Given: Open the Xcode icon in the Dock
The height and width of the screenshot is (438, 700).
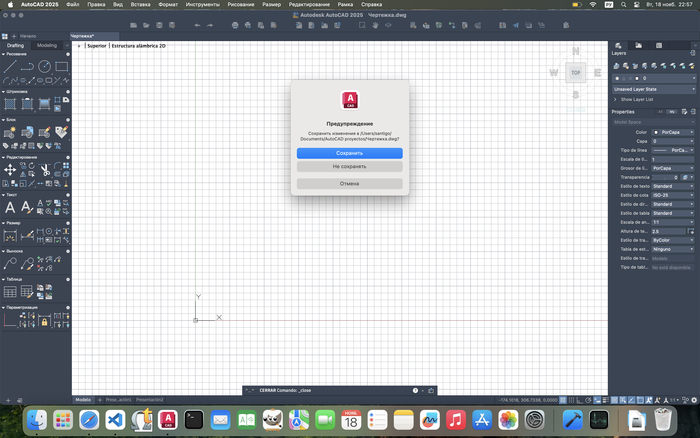Looking at the screenshot, I should [574, 421].
